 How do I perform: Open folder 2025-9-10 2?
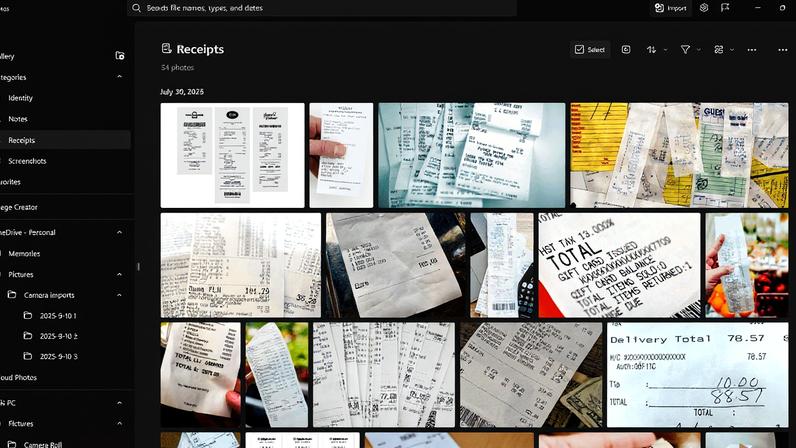click(x=58, y=336)
